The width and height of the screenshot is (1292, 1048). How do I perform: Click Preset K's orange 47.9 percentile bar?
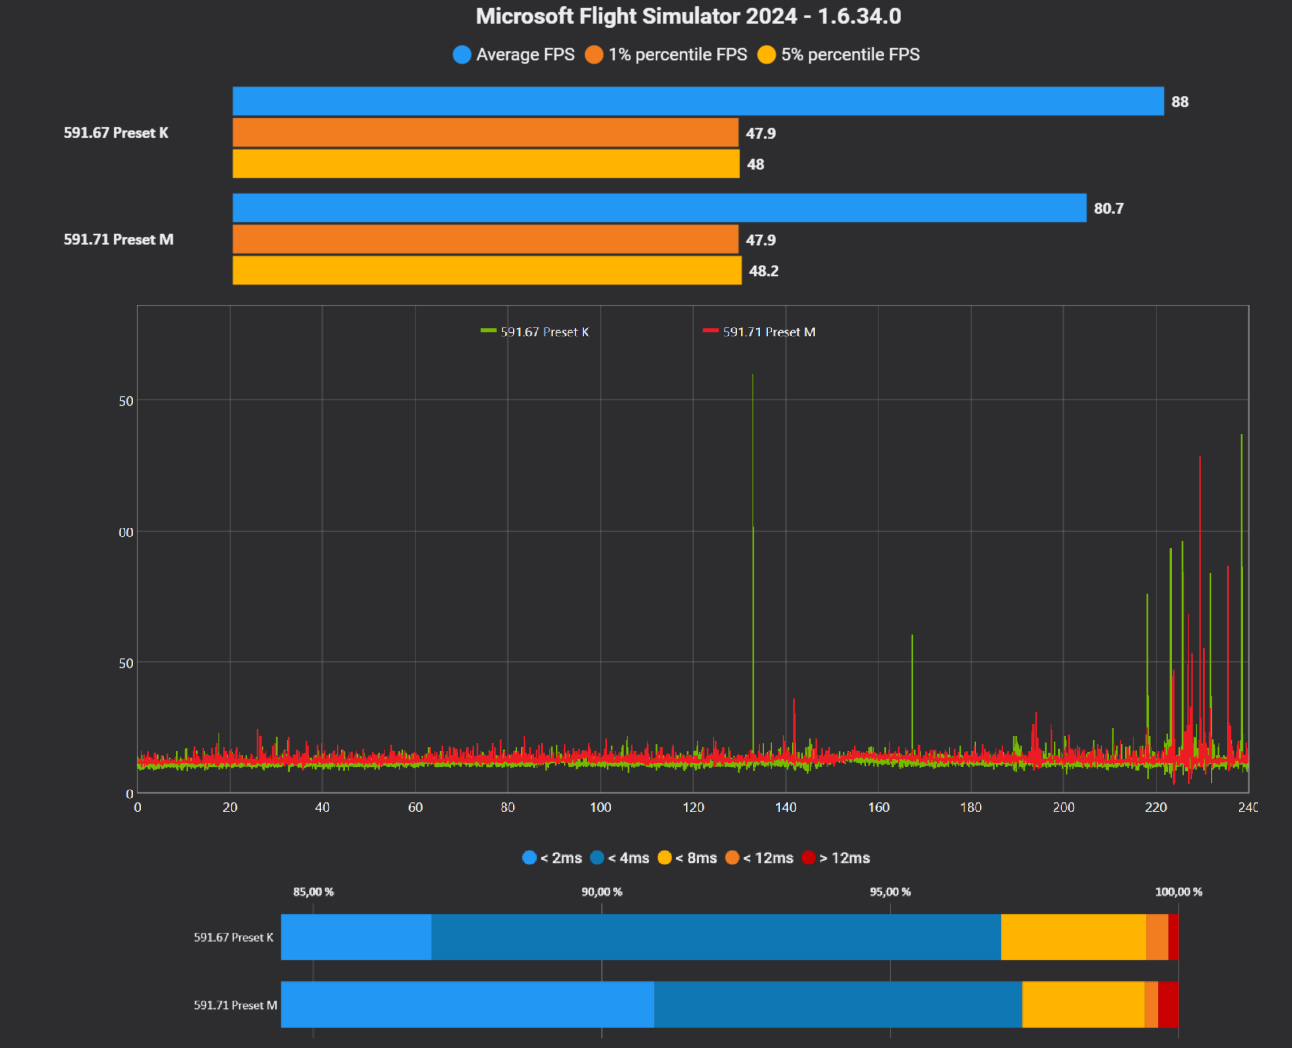coord(485,133)
